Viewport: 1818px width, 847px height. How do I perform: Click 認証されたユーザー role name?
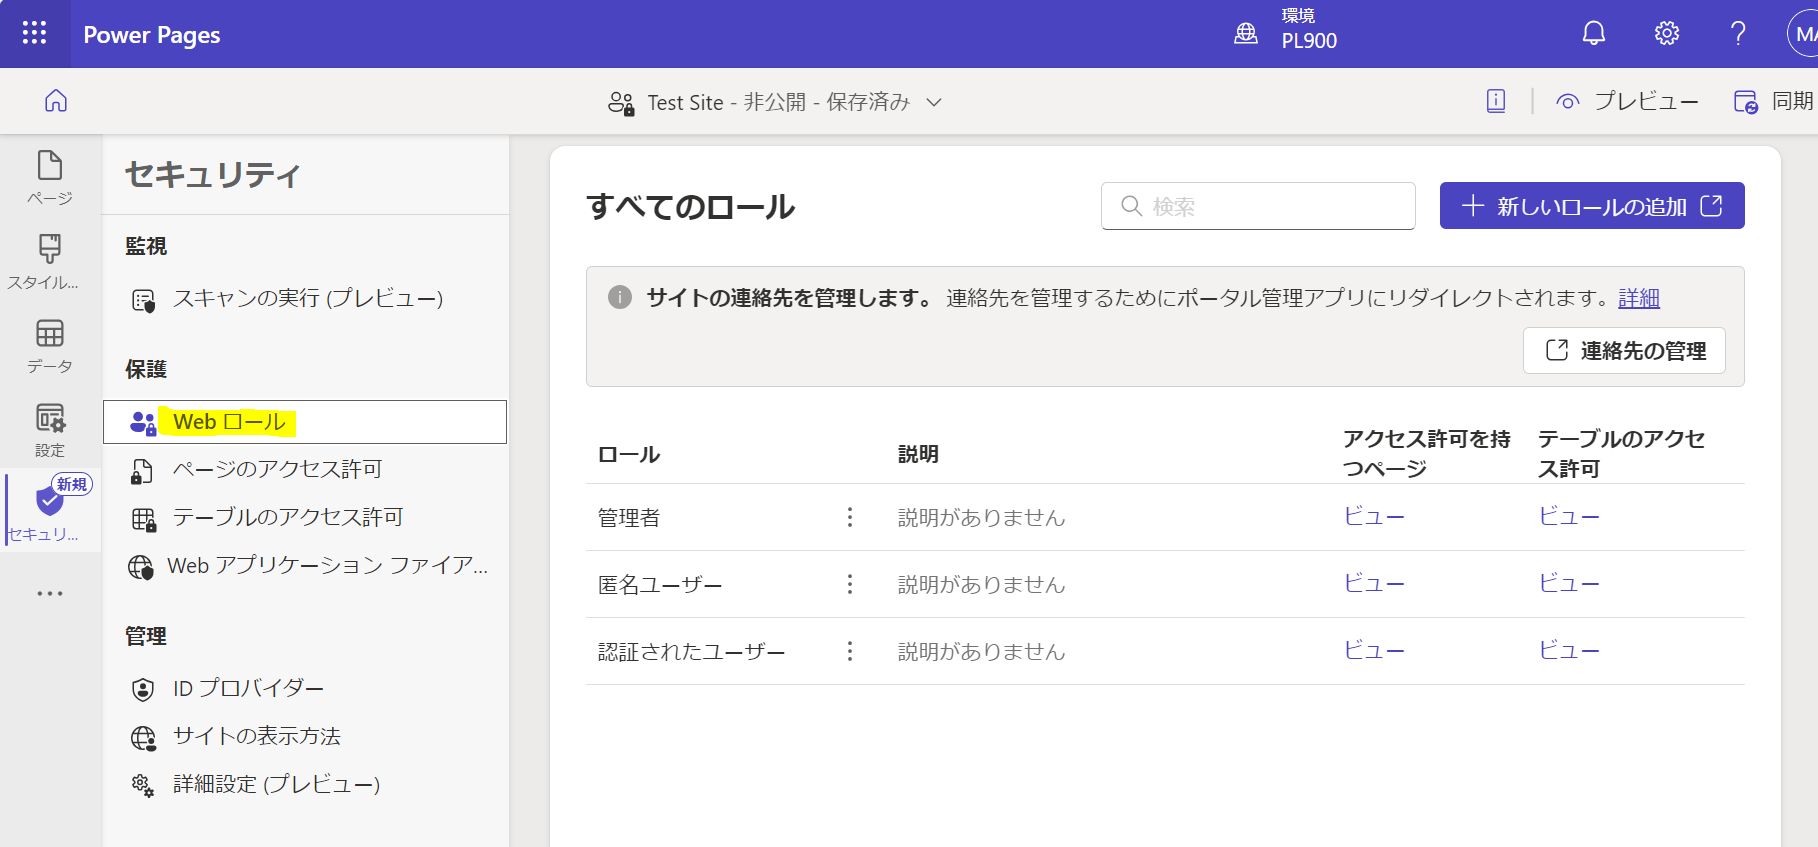tap(691, 651)
